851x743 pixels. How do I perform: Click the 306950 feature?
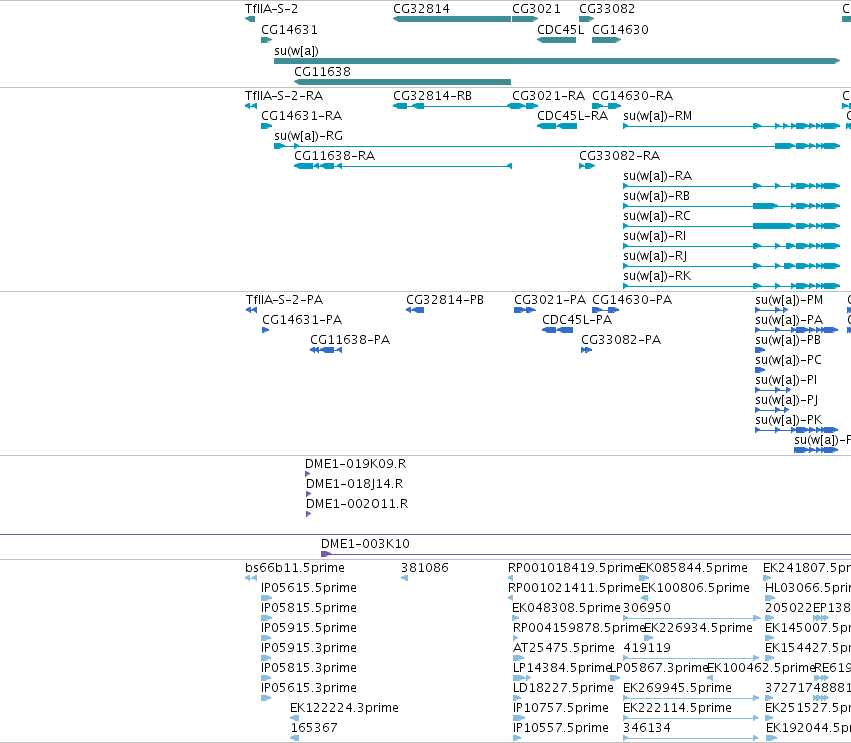pos(647,608)
